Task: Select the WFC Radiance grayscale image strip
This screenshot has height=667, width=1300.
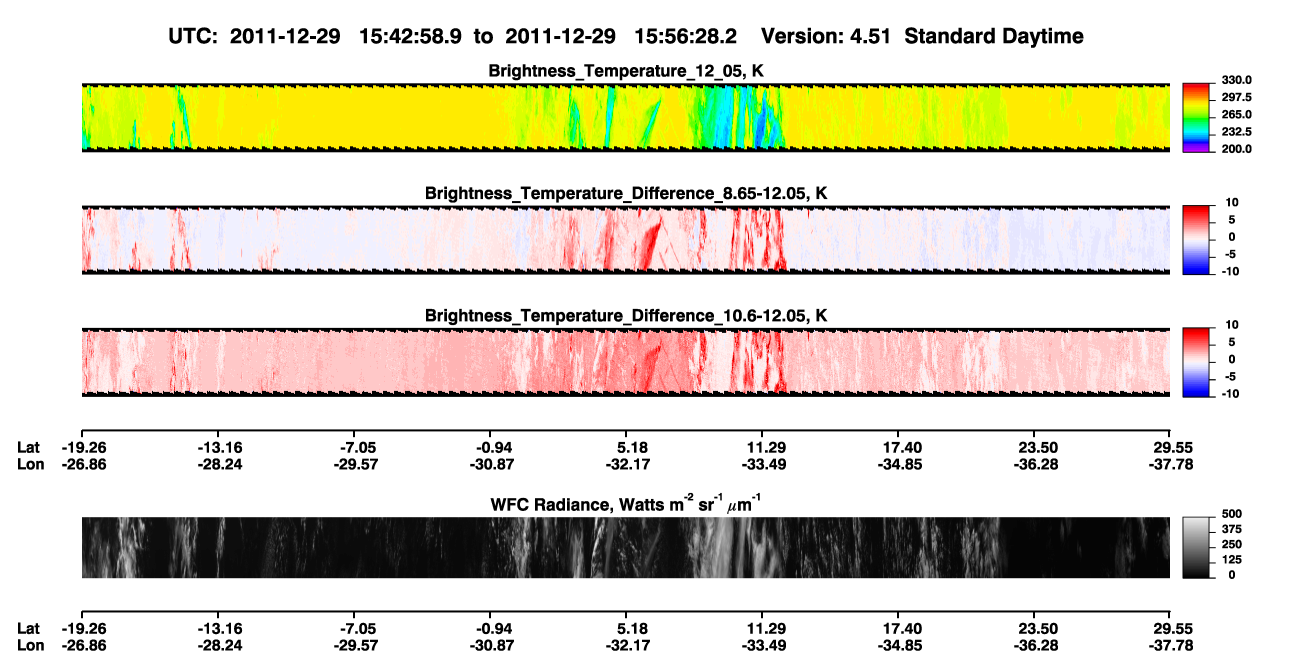Action: [x=625, y=547]
